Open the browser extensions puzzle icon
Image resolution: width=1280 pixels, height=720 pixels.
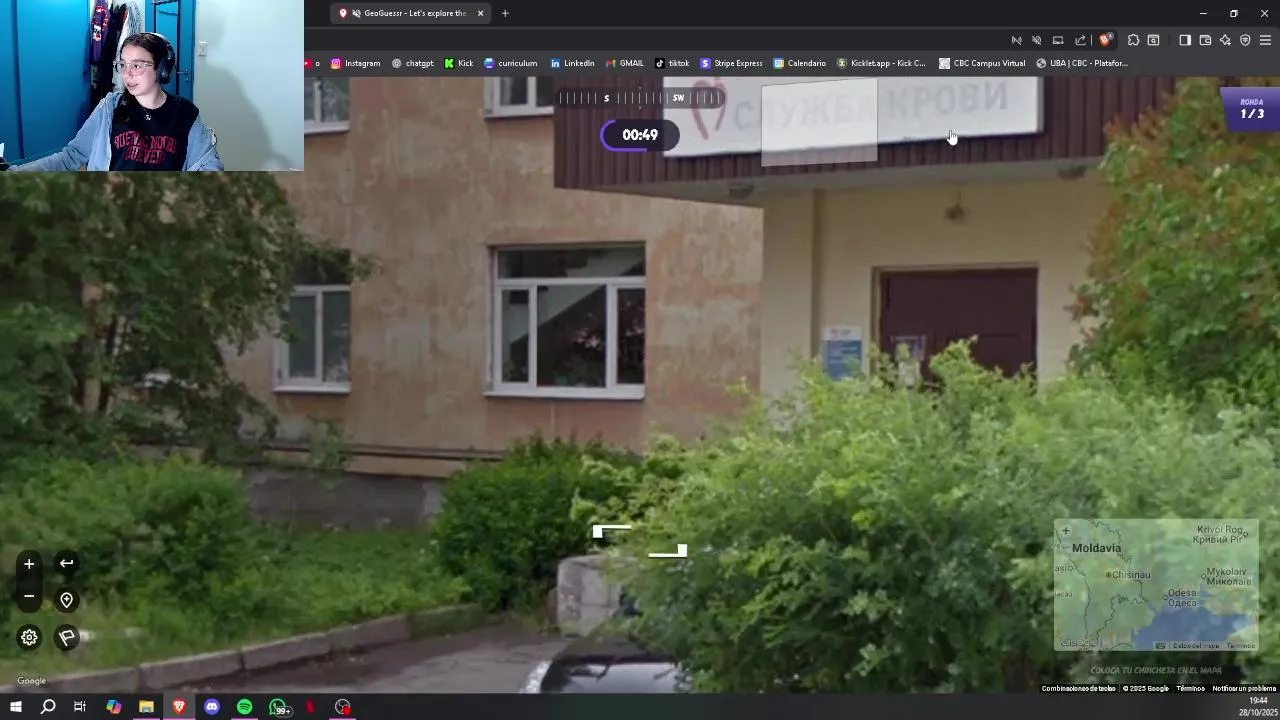(x=1133, y=40)
